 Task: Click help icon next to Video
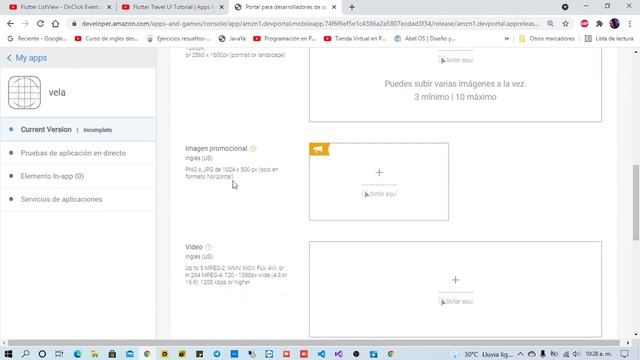[208, 247]
